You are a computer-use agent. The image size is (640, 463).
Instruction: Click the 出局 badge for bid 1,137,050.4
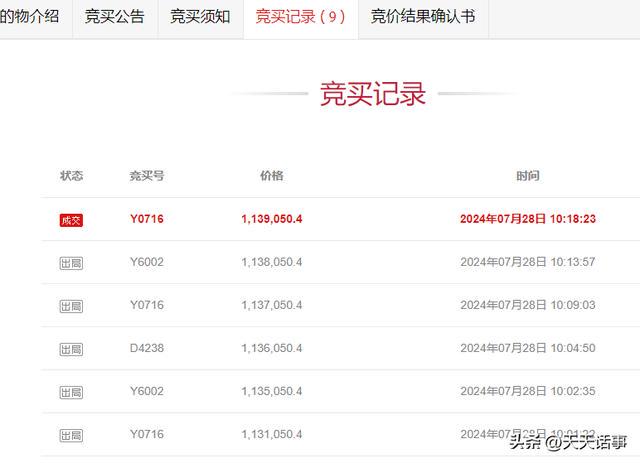[71, 306]
